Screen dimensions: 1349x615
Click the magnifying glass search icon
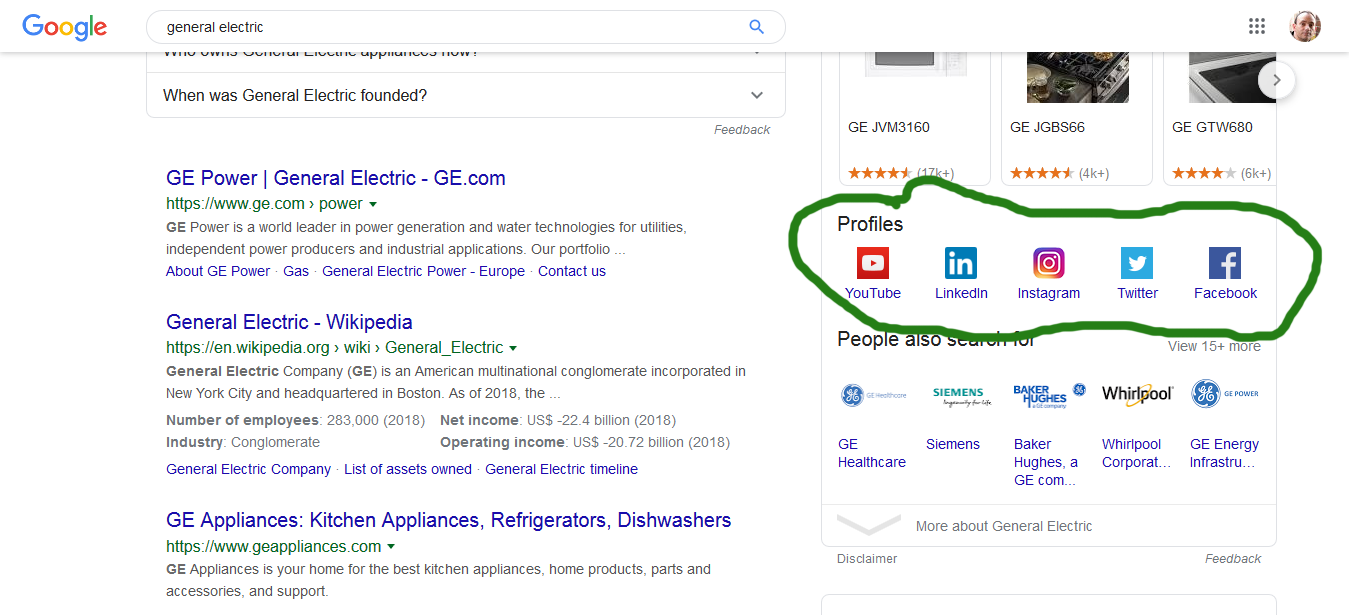click(756, 27)
